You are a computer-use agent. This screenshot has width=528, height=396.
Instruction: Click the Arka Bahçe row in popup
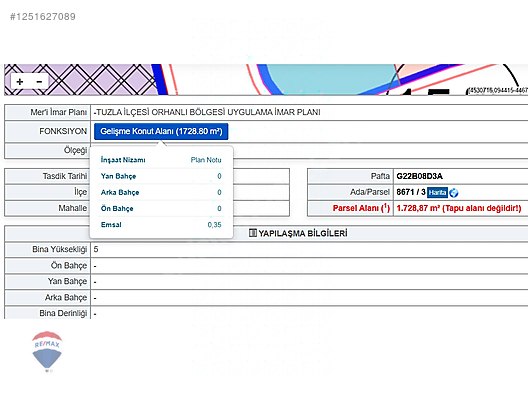(x=161, y=192)
